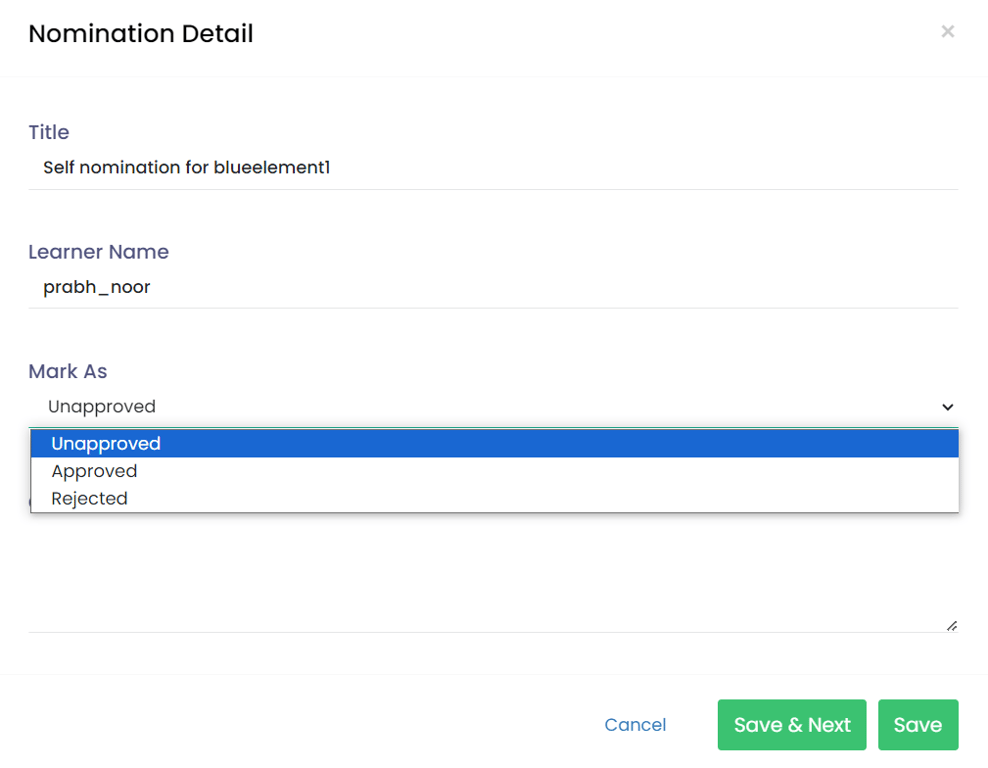Click the comment box resize handle
The width and height of the screenshot is (988, 768).
click(951, 626)
